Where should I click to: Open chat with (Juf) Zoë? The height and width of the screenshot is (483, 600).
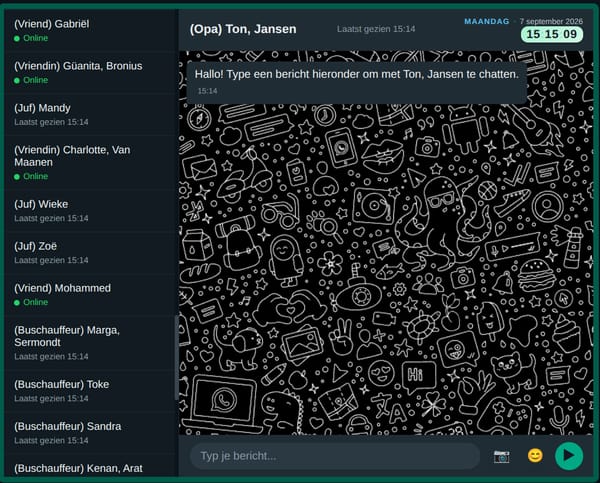point(91,253)
